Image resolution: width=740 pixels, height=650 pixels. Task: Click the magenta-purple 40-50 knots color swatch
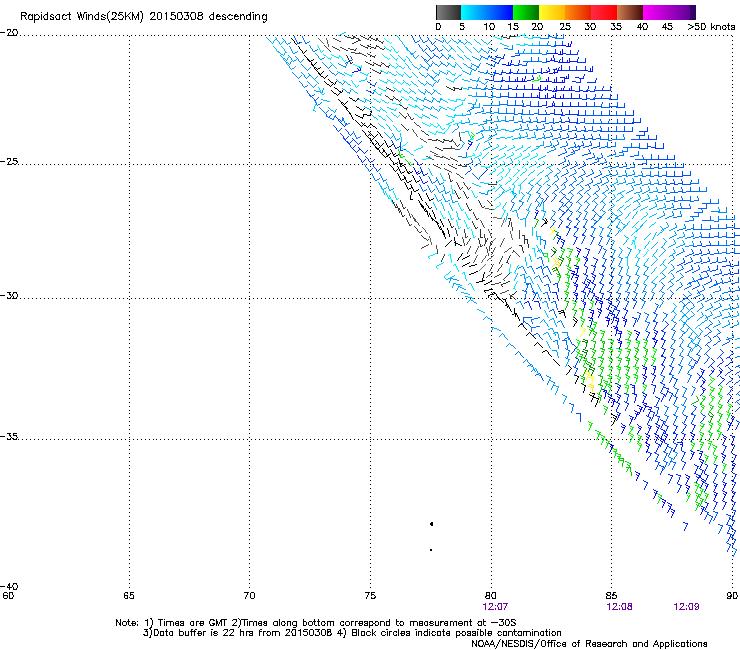point(669,12)
